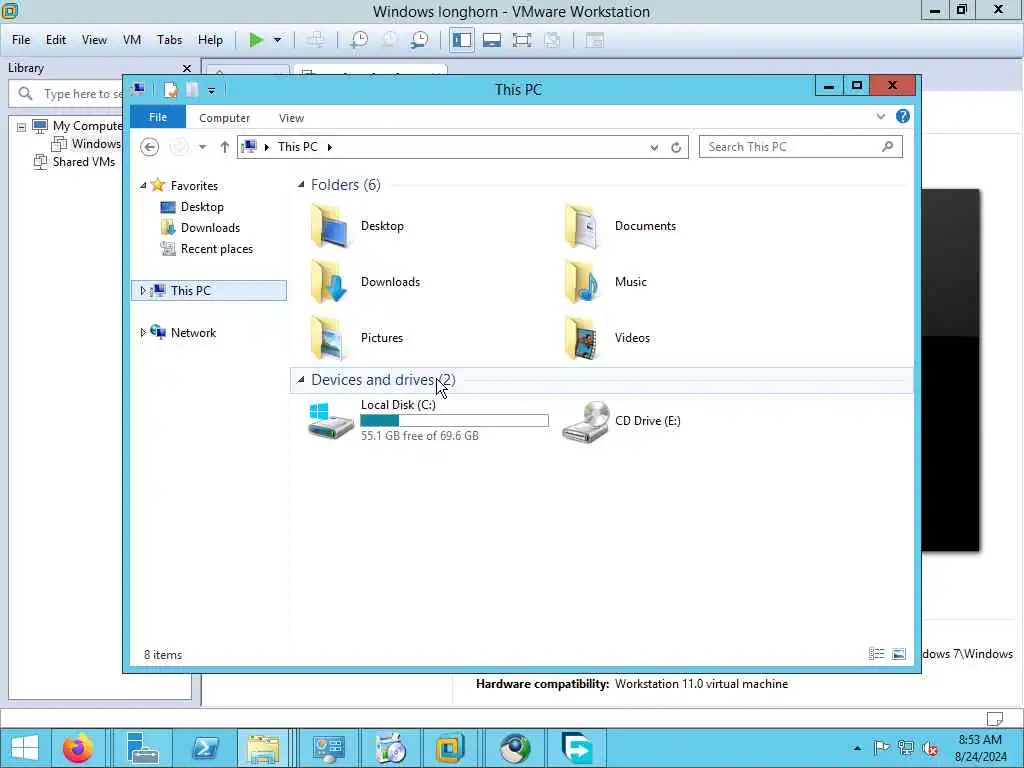Power on the VM with green play button

tap(256, 40)
